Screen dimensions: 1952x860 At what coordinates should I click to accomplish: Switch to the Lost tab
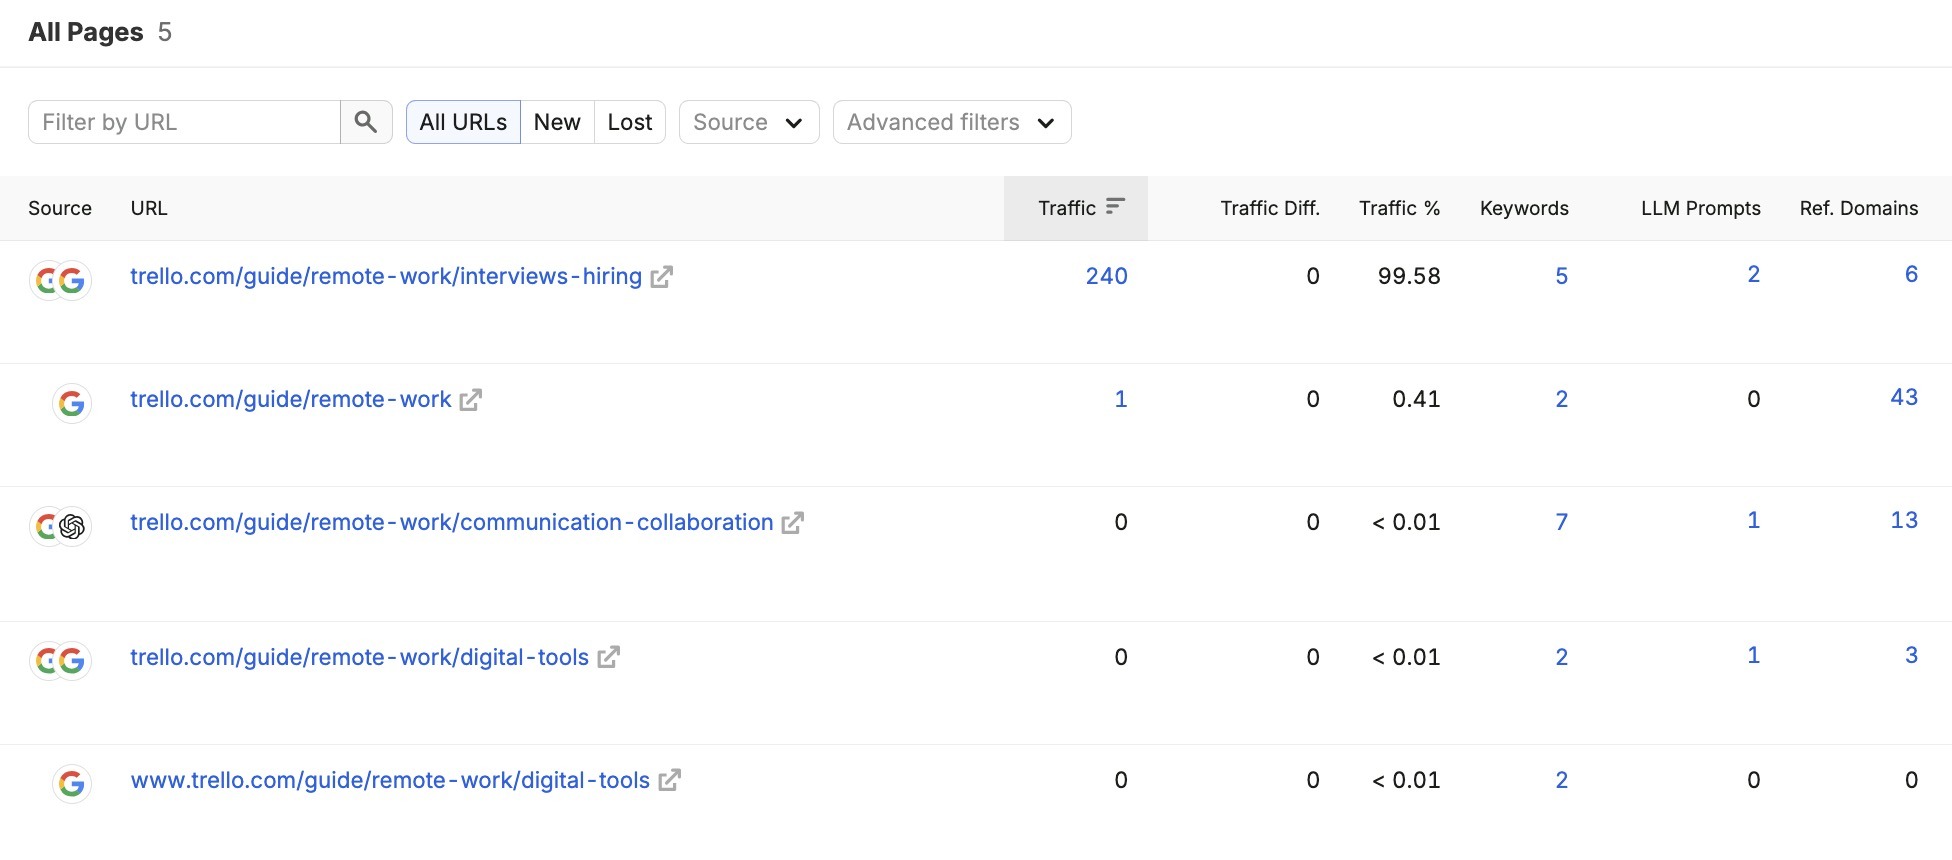(630, 122)
